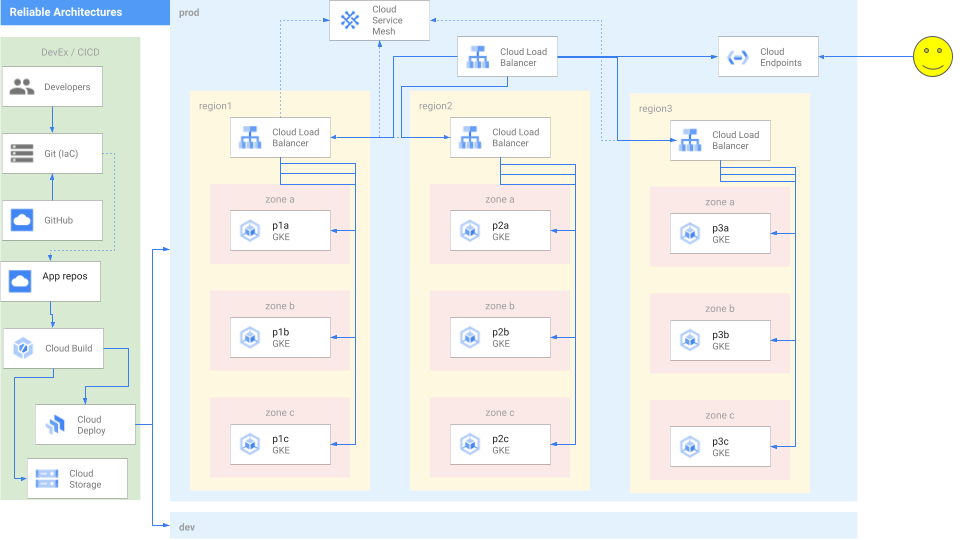
Task: Click region3 Cloud Load Balancer icon
Action: tap(690, 140)
